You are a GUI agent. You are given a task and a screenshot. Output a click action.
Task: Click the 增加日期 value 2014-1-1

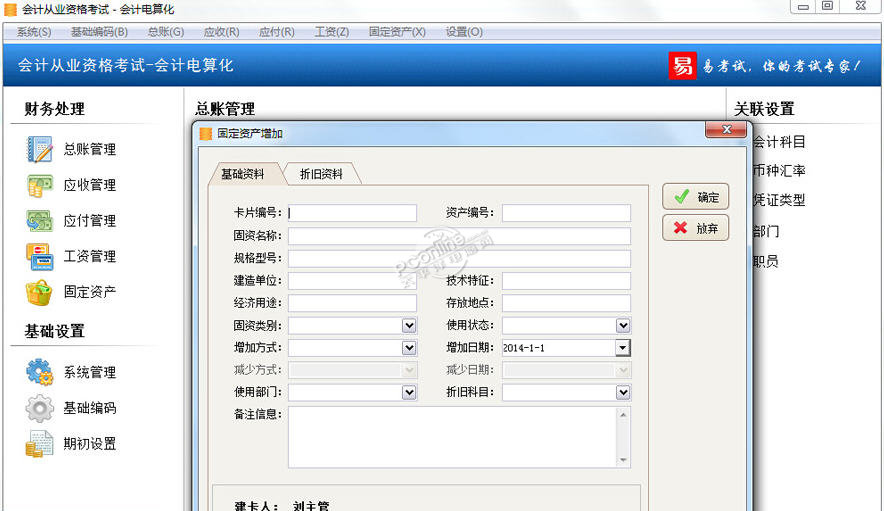click(x=524, y=348)
